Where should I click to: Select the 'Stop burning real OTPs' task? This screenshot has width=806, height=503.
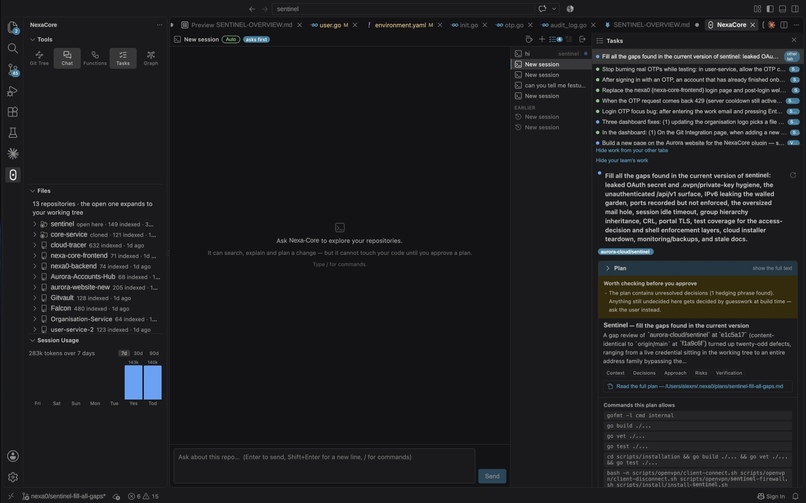coord(697,69)
